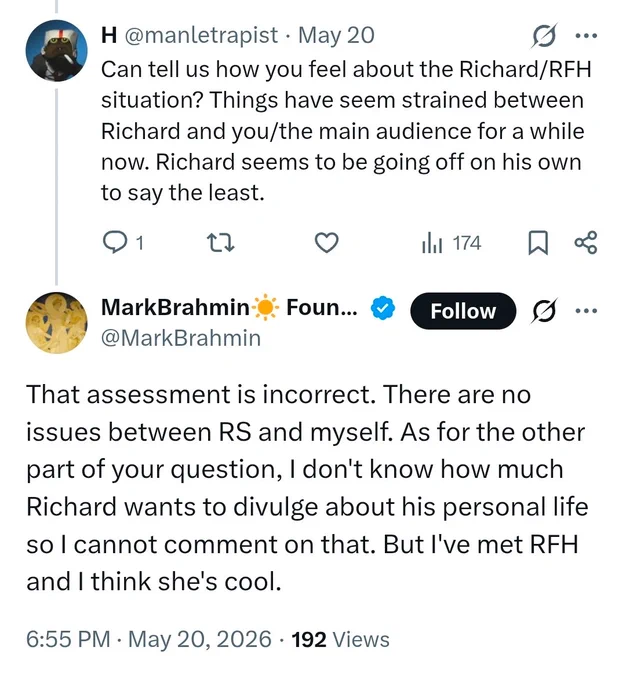The height and width of the screenshot is (680, 626).
Task: Click the 192 Views counter
Action: coord(341,639)
